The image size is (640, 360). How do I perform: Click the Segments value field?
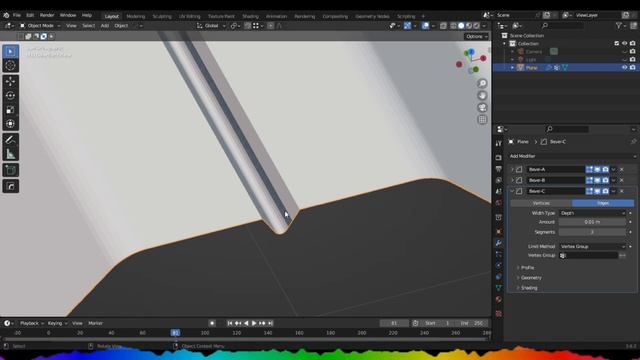coord(592,232)
